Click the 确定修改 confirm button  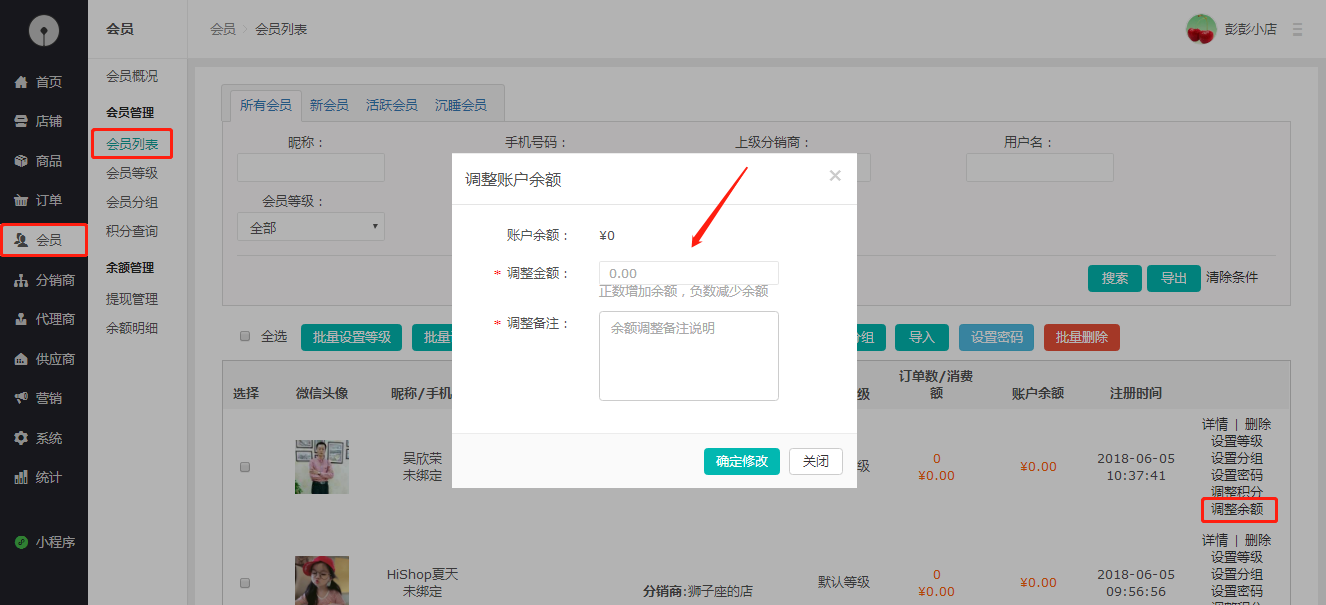click(741, 462)
